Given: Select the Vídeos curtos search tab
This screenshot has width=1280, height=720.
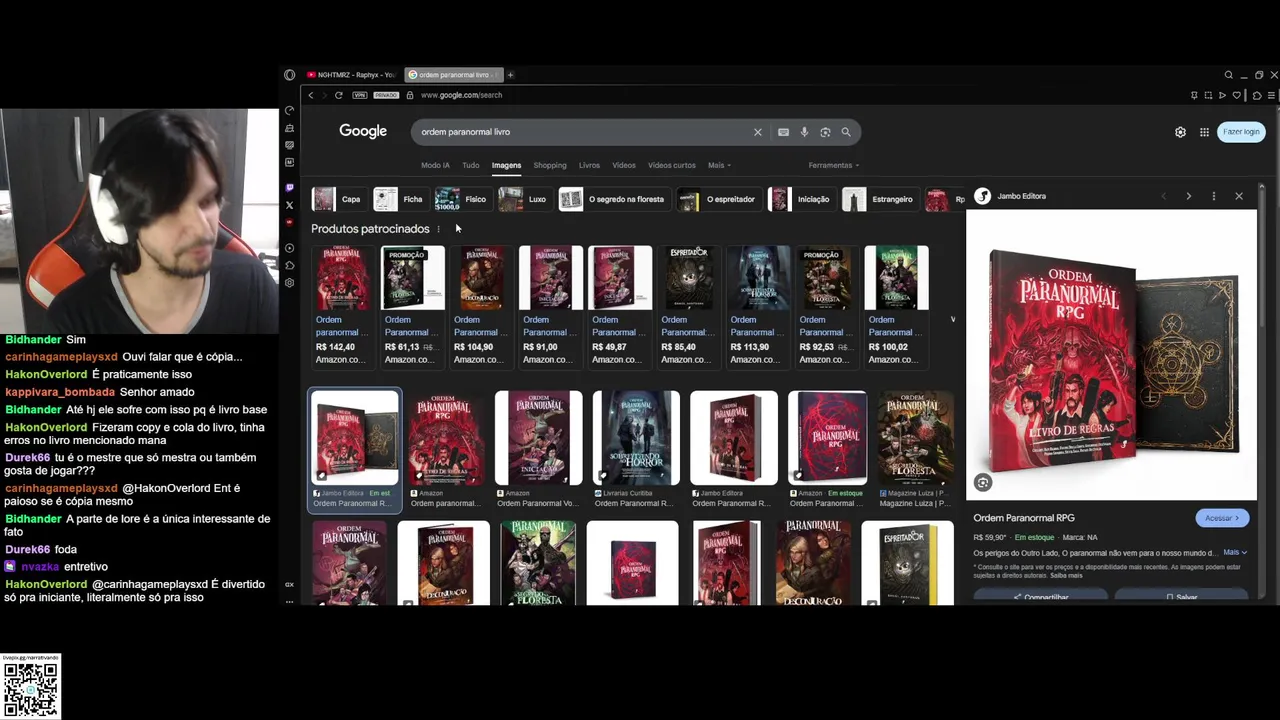Looking at the screenshot, I should (x=671, y=165).
